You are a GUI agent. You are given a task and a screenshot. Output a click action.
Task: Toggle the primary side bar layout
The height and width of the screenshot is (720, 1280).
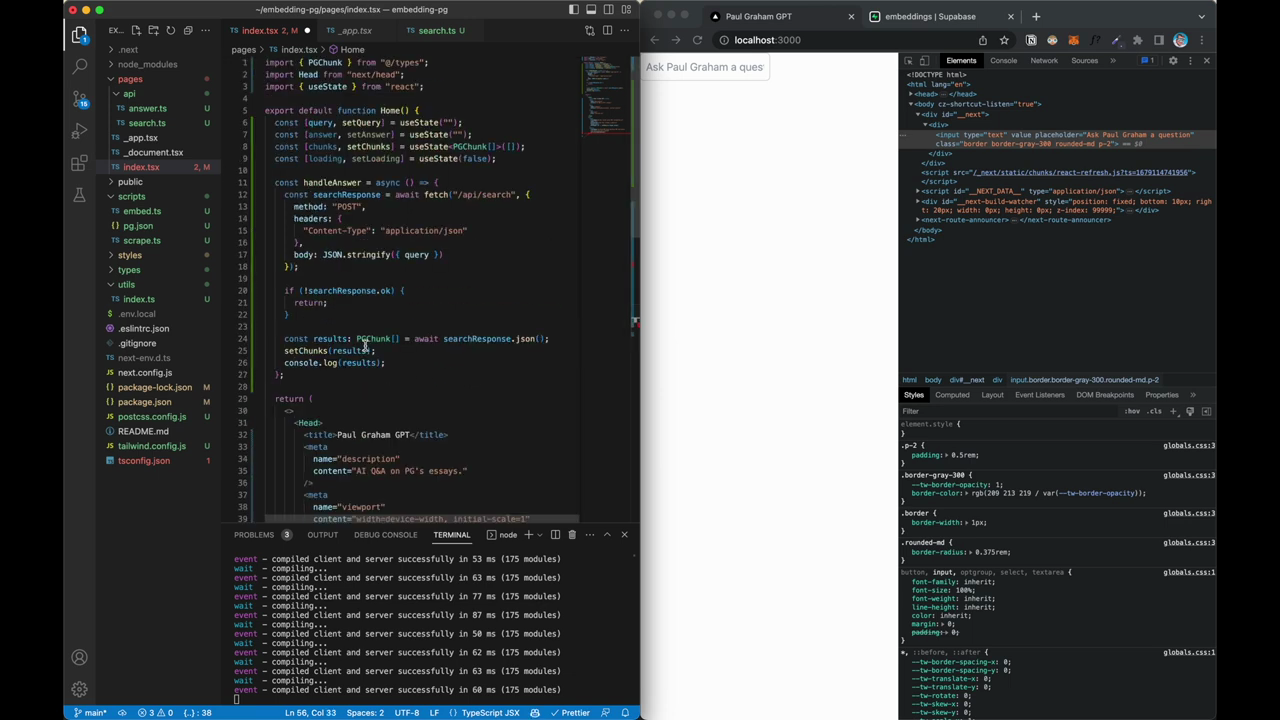(x=573, y=10)
